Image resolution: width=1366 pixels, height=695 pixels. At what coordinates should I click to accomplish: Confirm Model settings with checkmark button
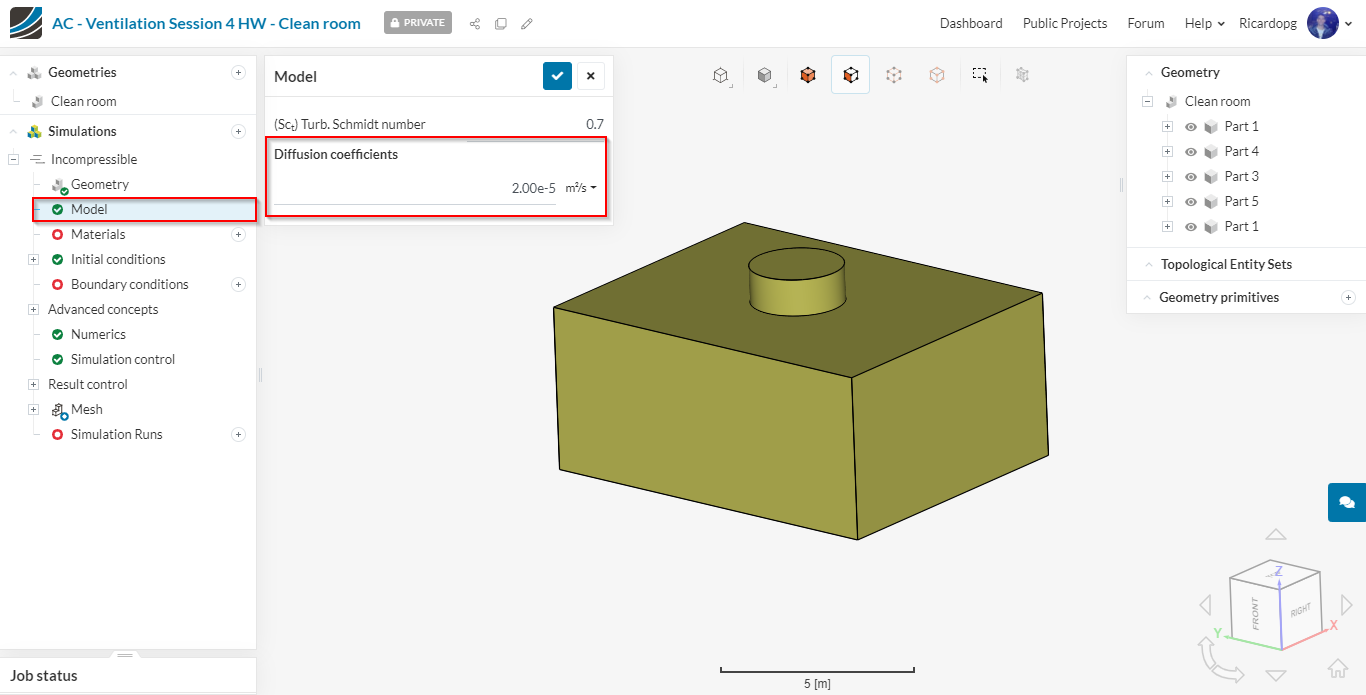pos(557,76)
